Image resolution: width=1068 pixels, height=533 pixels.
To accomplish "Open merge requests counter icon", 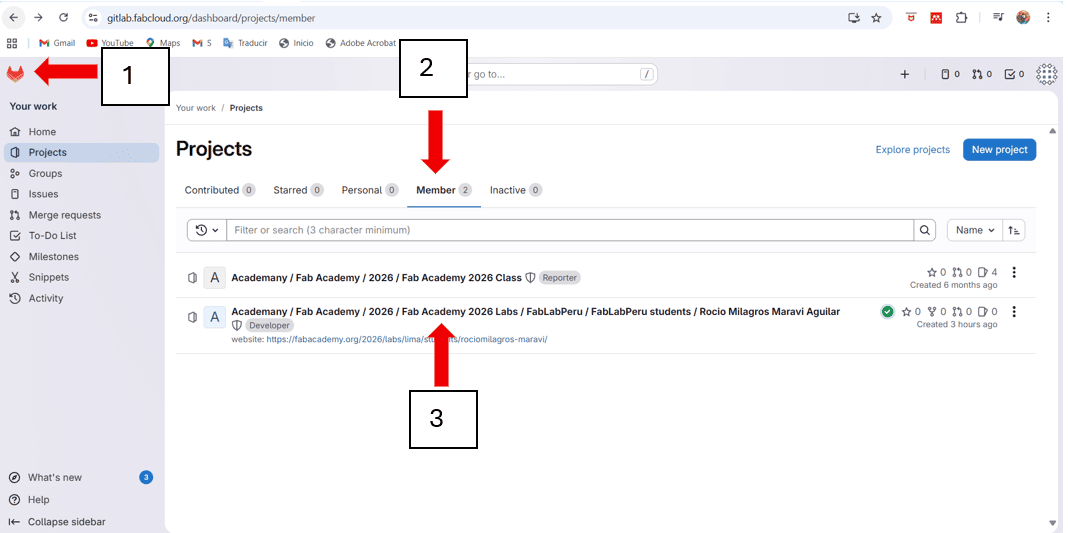I will click(x=982, y=74).
